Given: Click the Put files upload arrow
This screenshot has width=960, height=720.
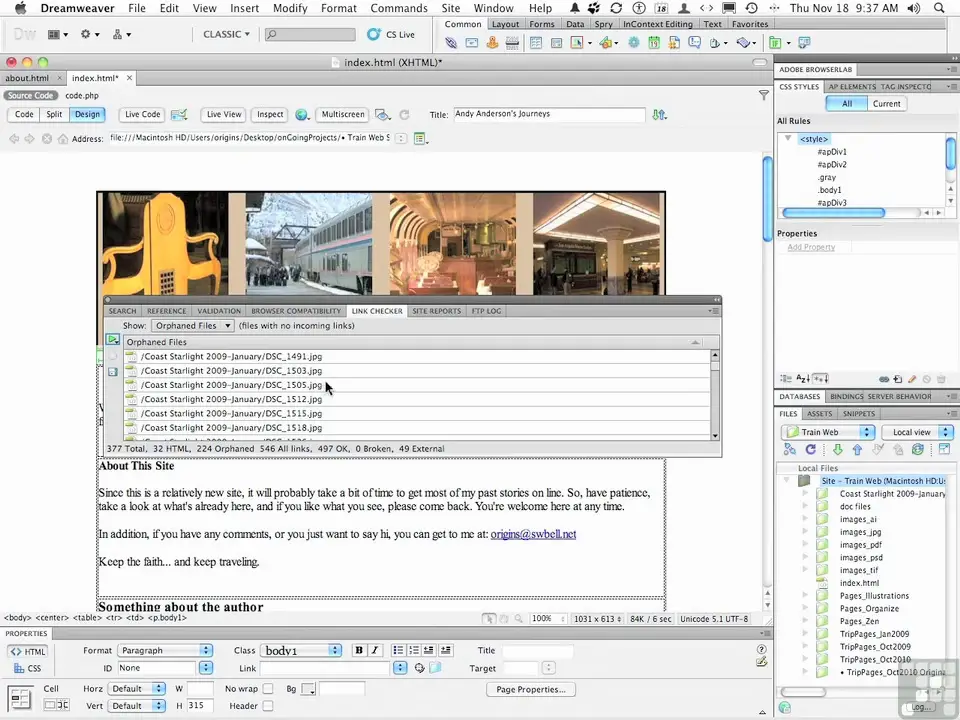Looking at the screenshot, I should tap(859, 450).
